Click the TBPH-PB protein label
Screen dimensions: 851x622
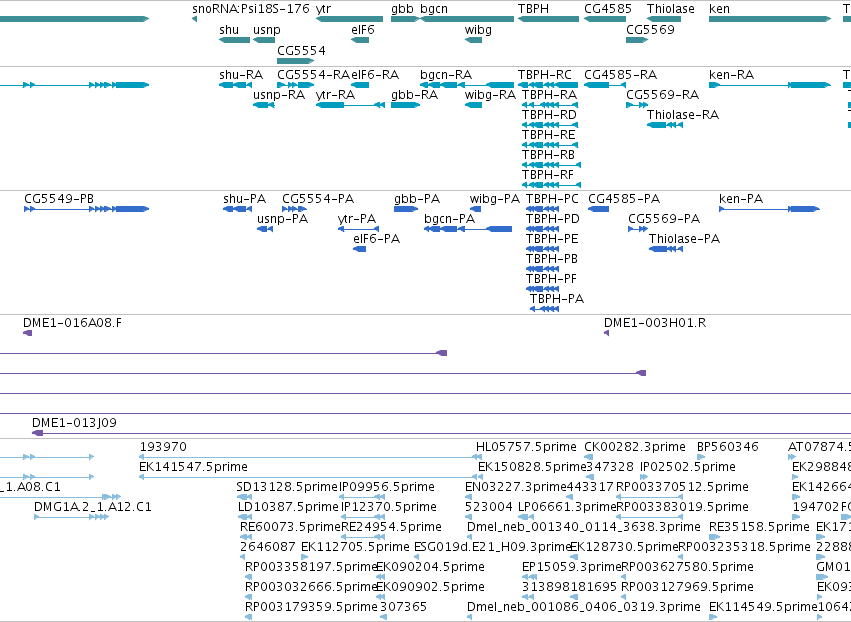(551, 259)
